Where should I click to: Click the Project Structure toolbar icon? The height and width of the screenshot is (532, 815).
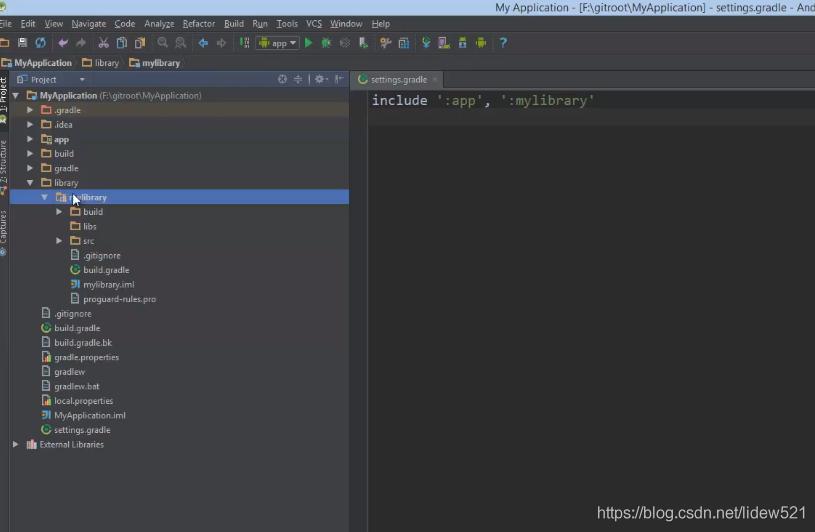[403, 43]
